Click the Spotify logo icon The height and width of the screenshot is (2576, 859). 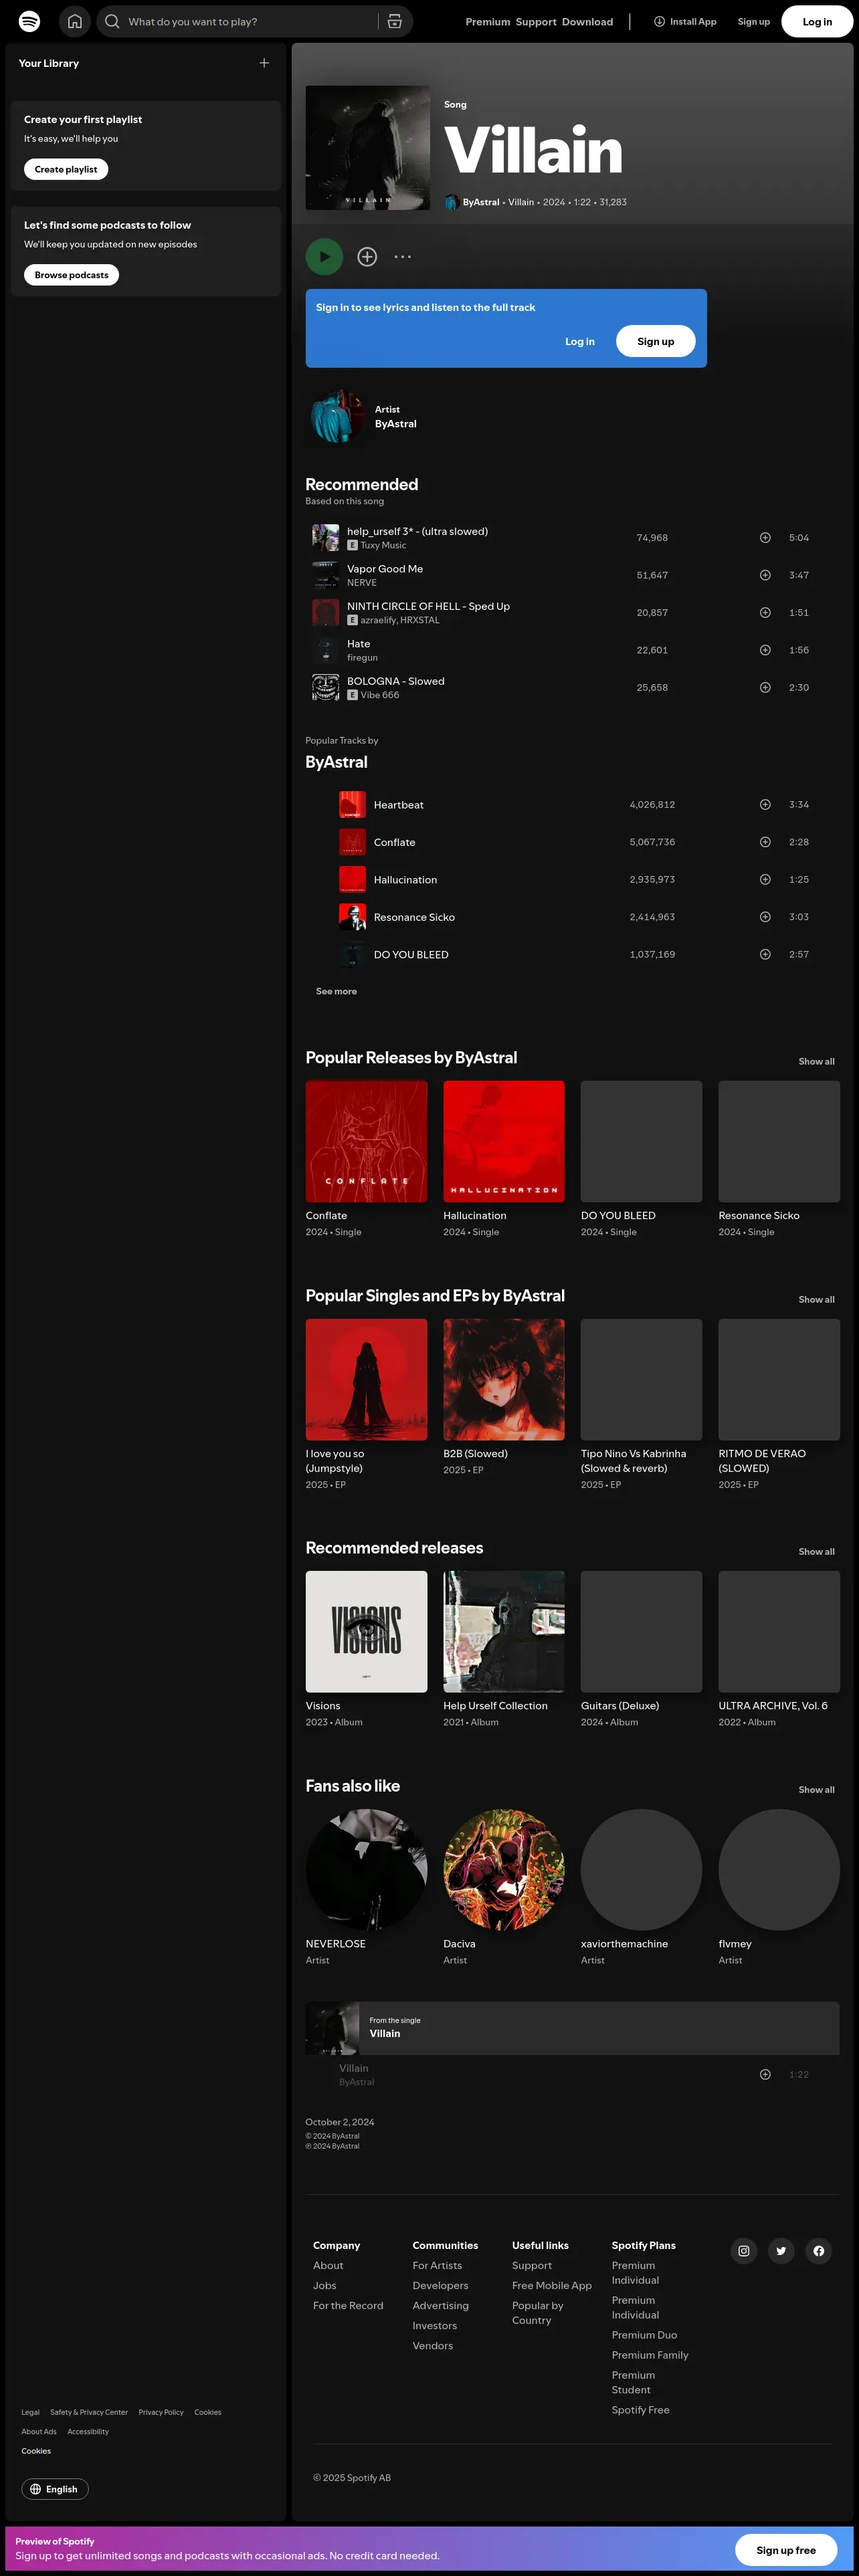click(30, 21)
